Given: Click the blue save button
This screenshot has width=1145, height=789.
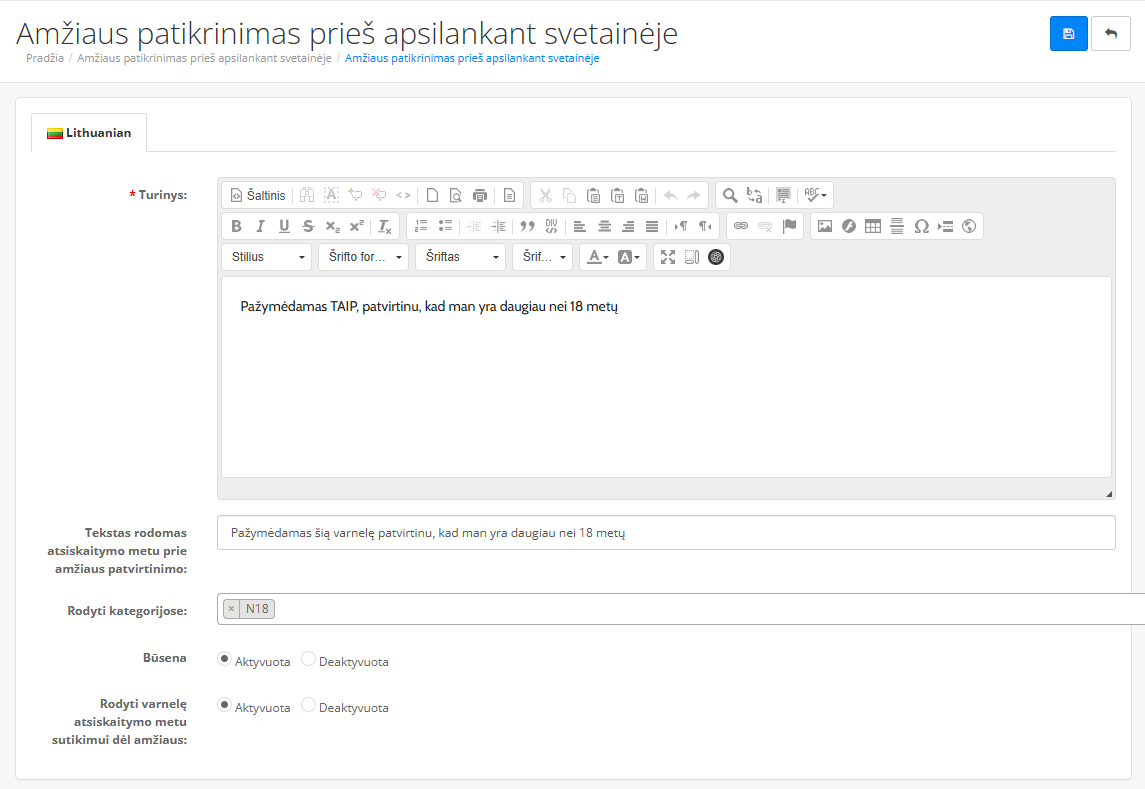Looking at the screenshot, I should tap(1068, 34).
